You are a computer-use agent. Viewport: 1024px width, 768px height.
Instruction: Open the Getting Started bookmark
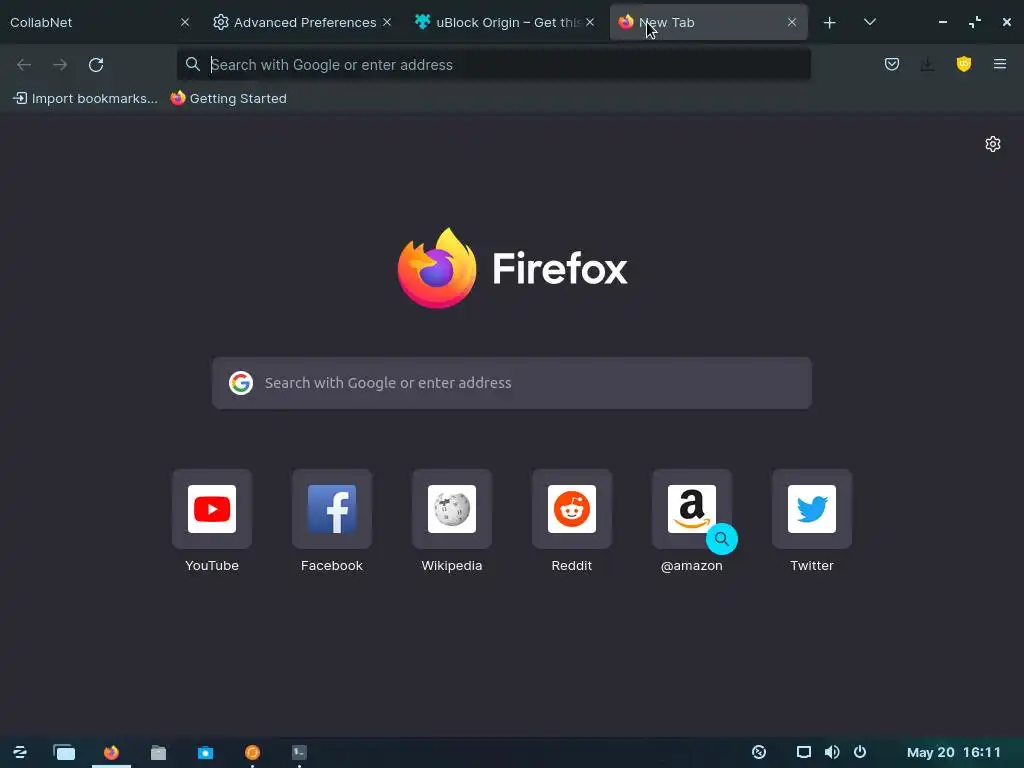click(229, 99)
